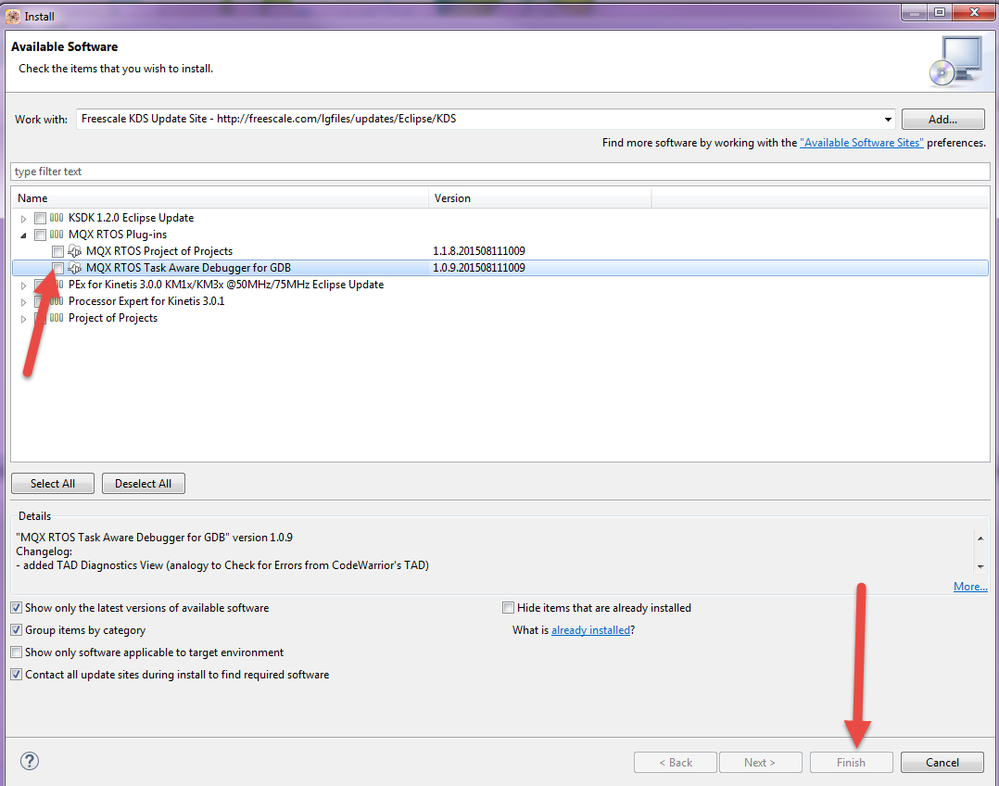
Task: Expand the Project of Projects node
Action: [x=24, y=318]
